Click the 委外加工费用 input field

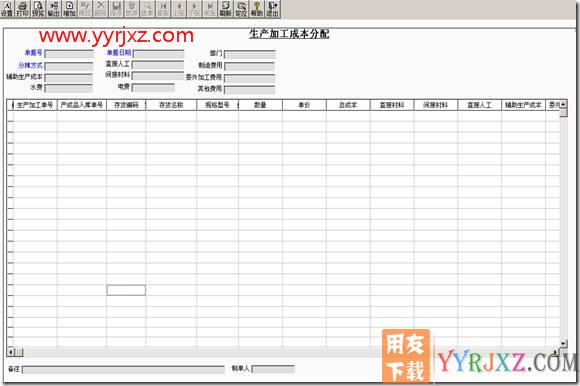pyautogui.click(x=249, y=78)
